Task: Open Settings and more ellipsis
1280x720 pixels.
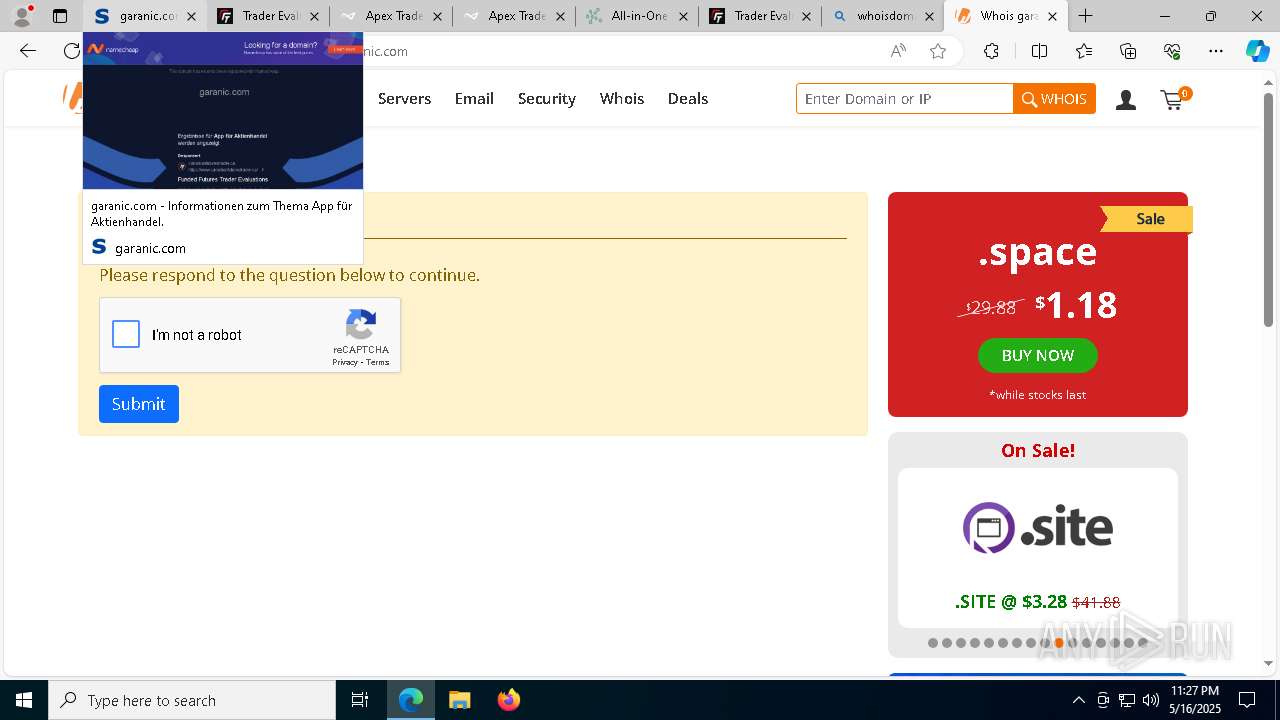Action: pyautogui.click(x=1216, y=51)
